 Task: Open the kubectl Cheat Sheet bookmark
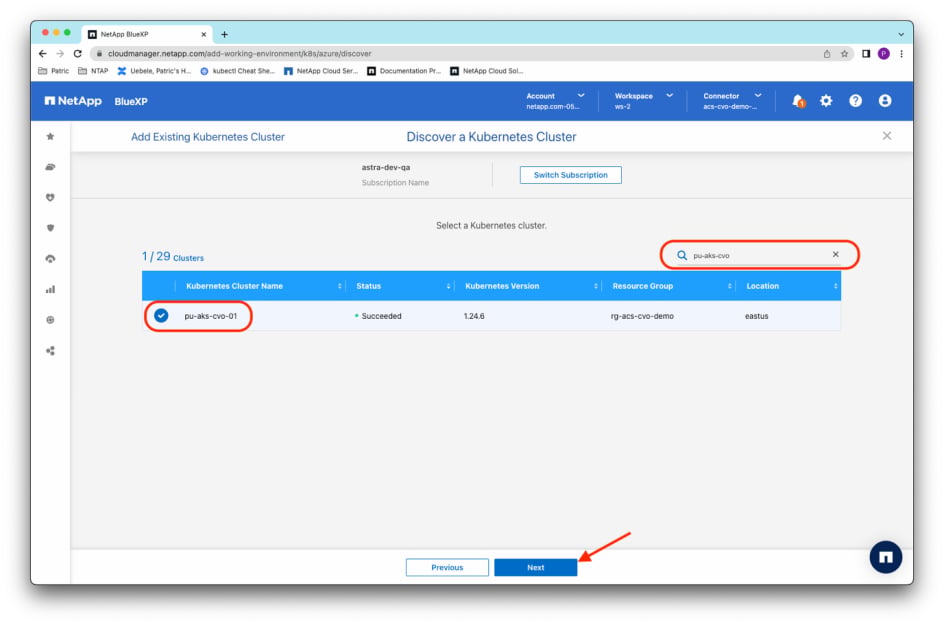click(237, 71)
